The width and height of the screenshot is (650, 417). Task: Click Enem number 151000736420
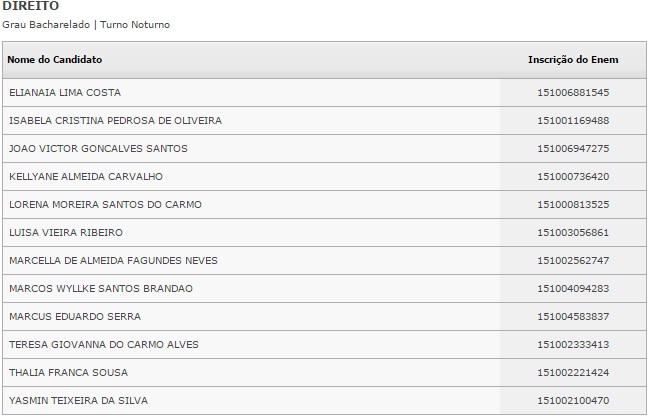click(x=573, y=177)
